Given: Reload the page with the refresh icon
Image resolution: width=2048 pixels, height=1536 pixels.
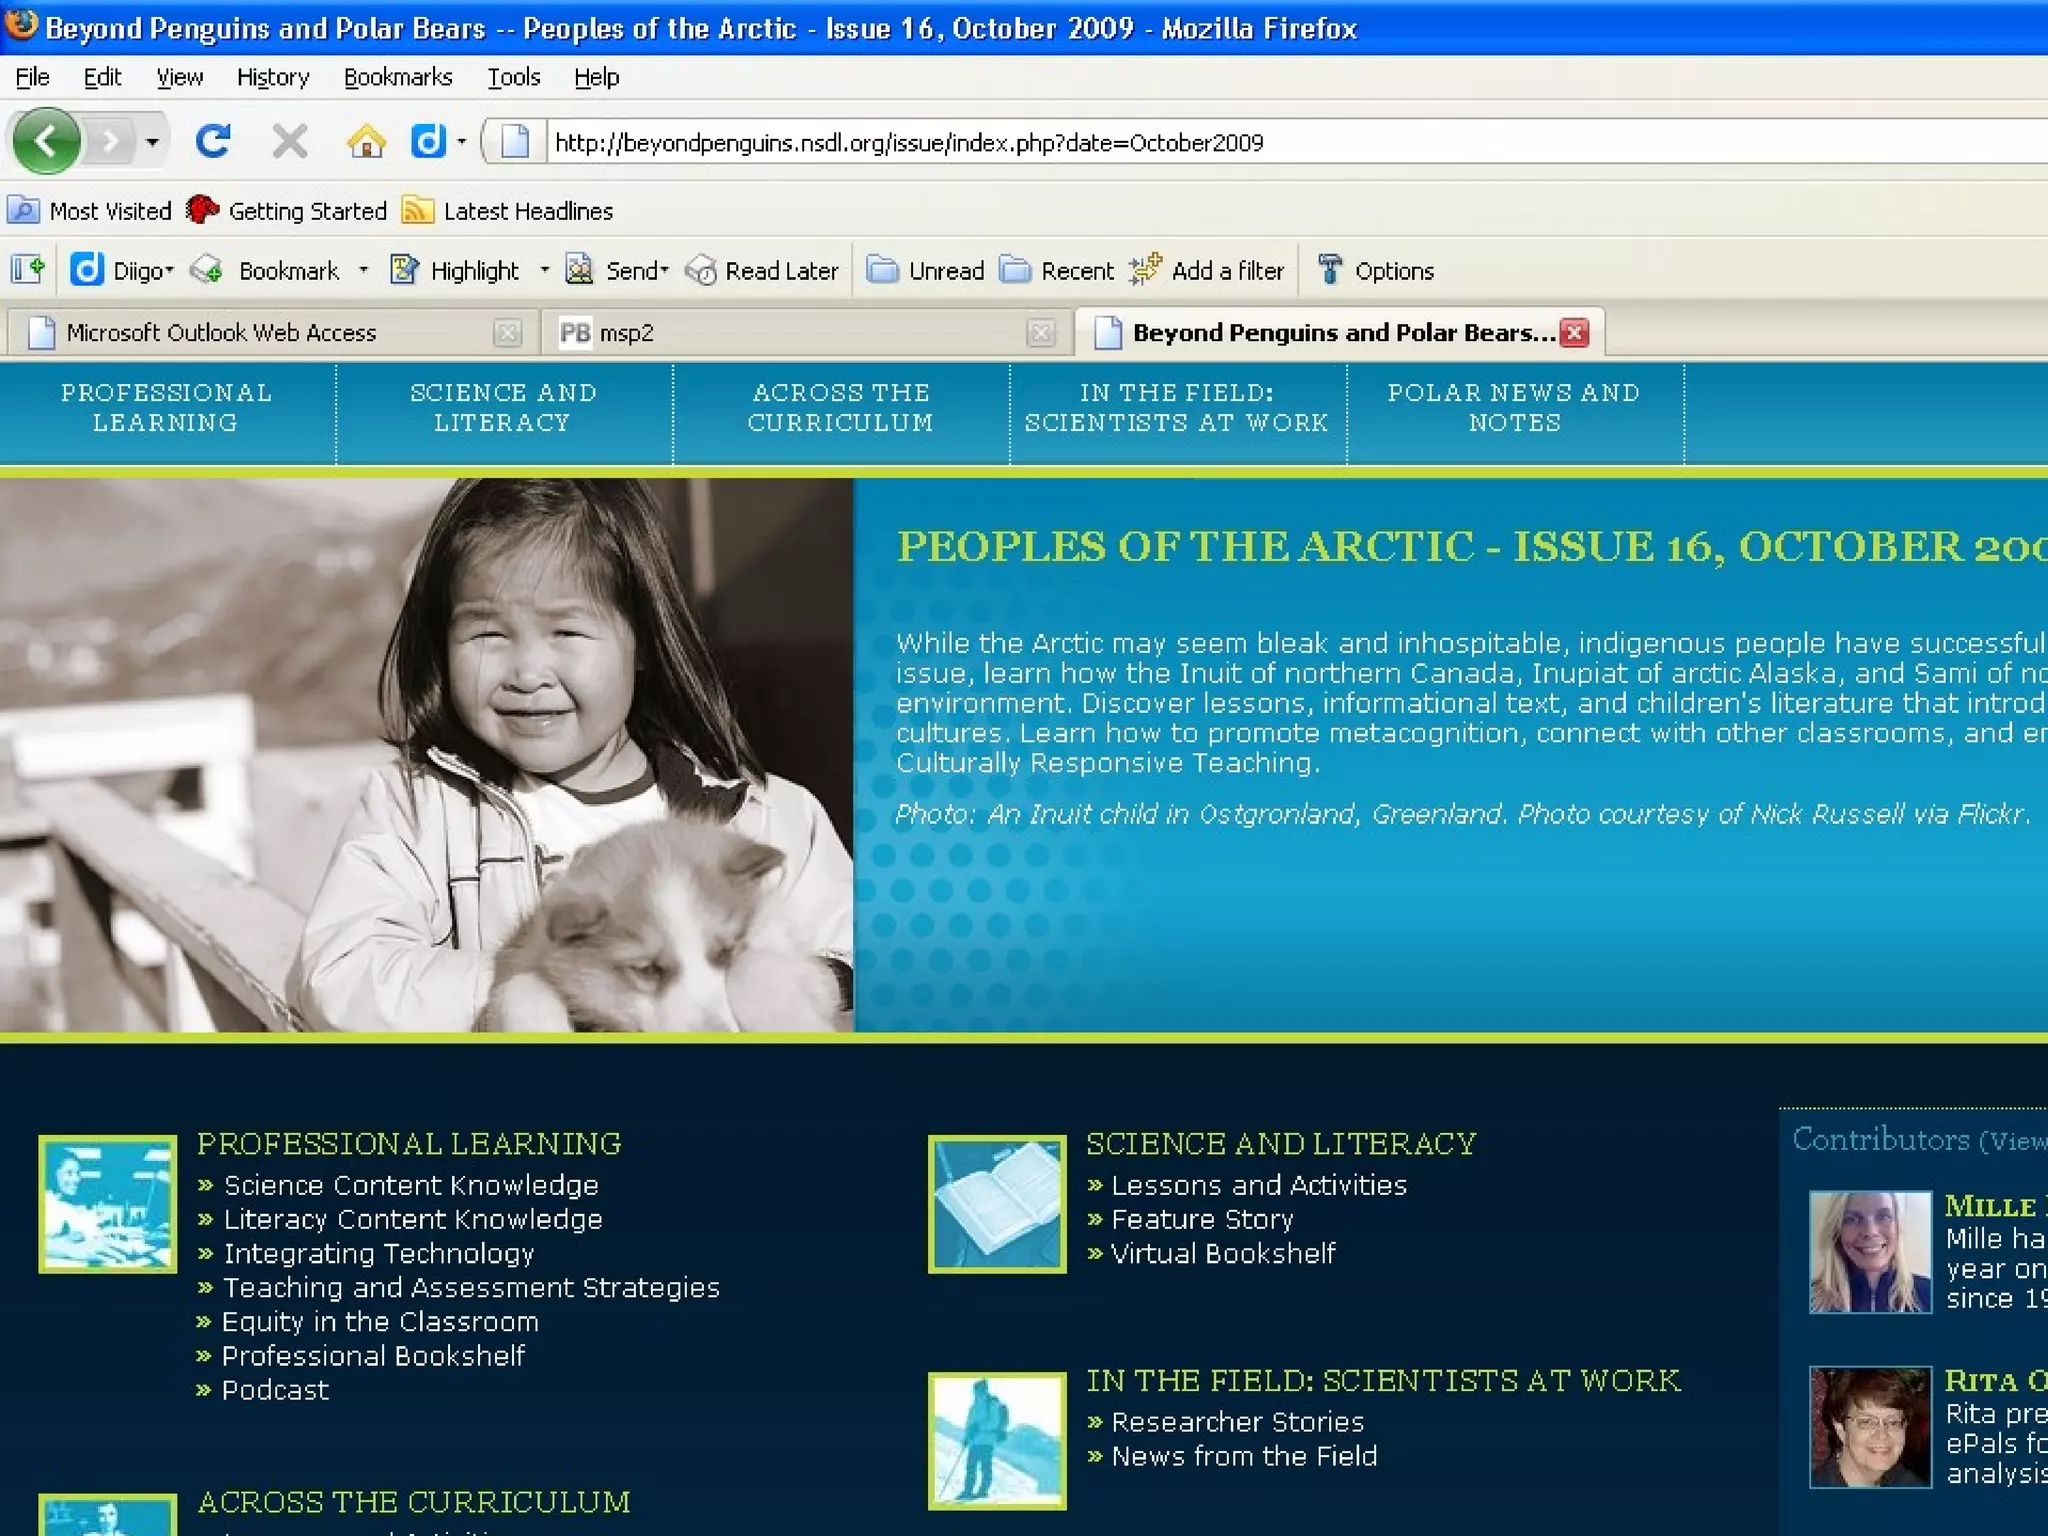Looking at the screenshot, I should click(213, 142).
